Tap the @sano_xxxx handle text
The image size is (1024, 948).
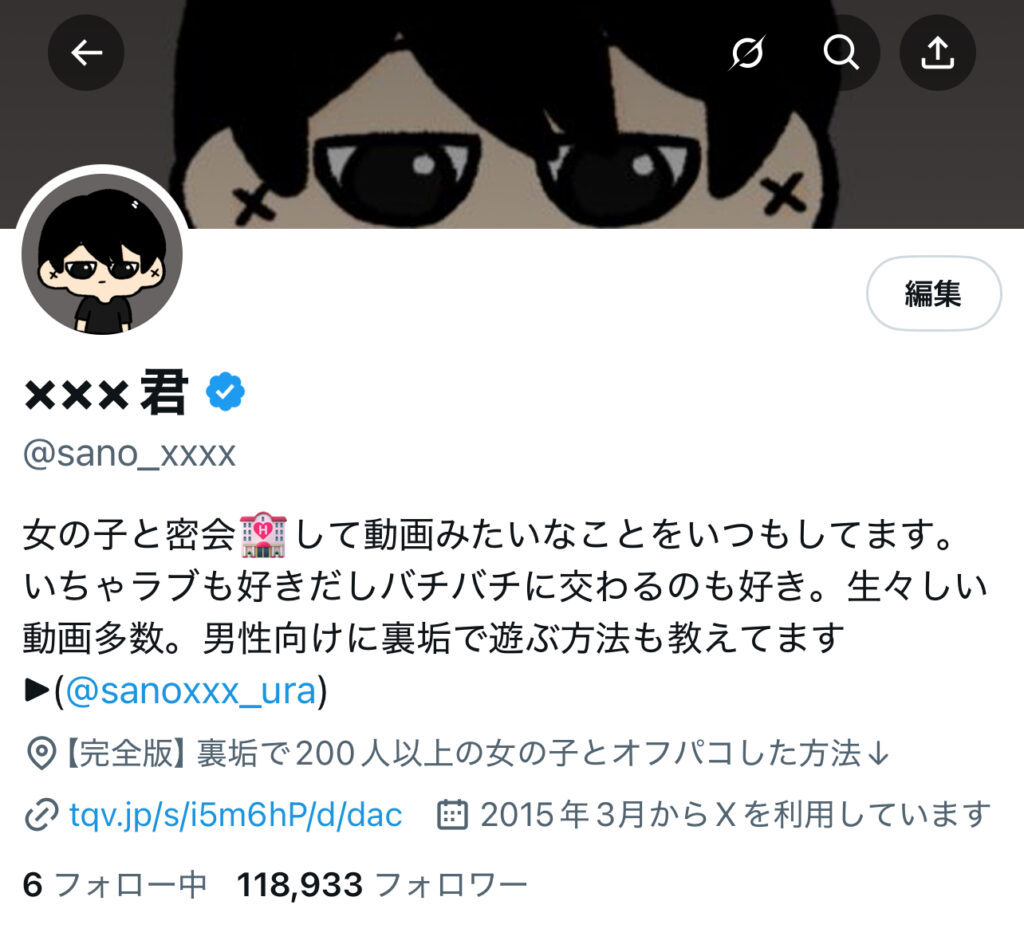point(129,454)
